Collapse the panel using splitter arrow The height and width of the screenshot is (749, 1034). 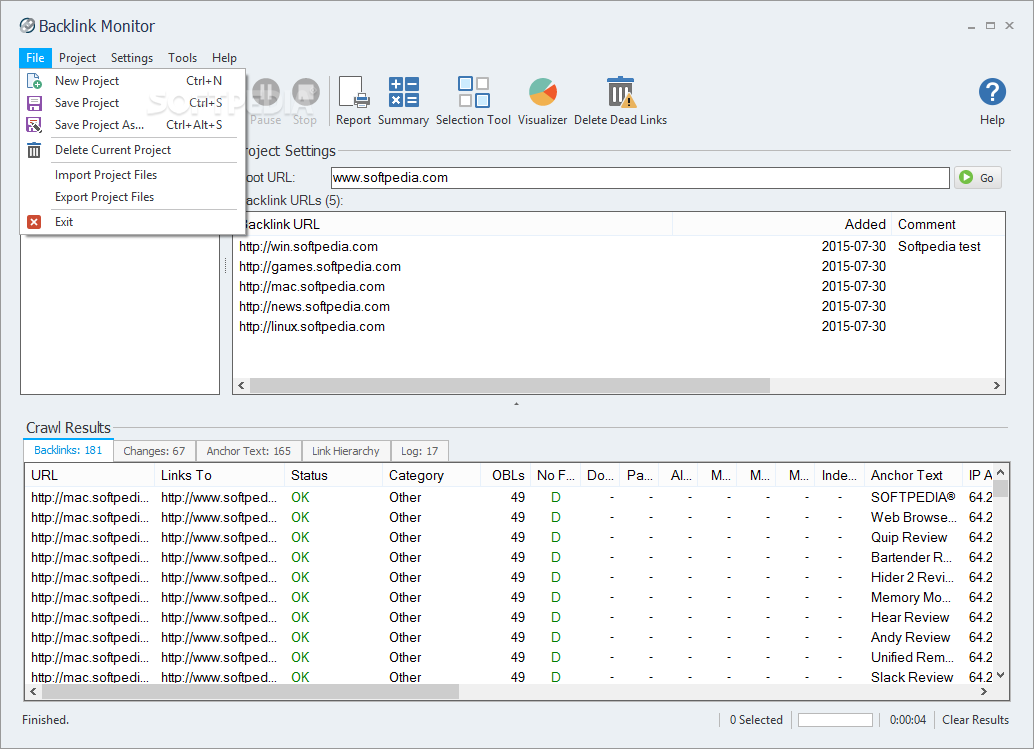pos(516,404)
